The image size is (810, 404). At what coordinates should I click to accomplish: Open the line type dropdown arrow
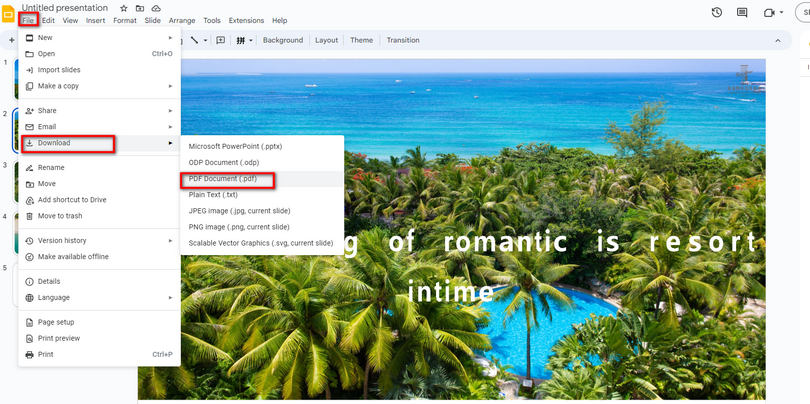pyautogui.click(x=205, y=40)
